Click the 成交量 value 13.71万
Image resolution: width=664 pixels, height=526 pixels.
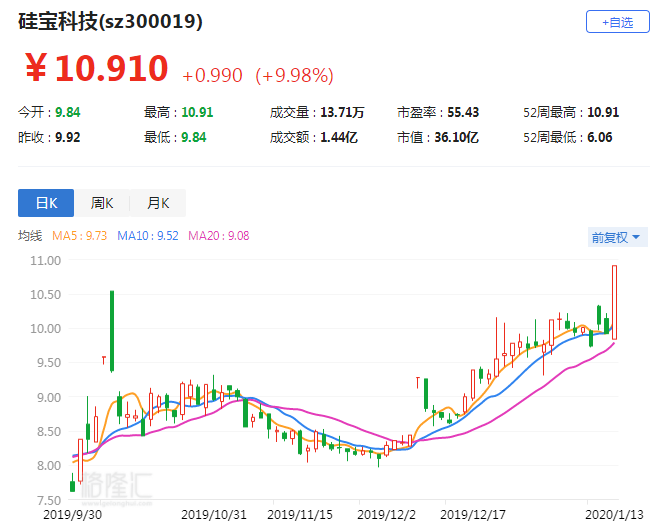coord(342,112)
